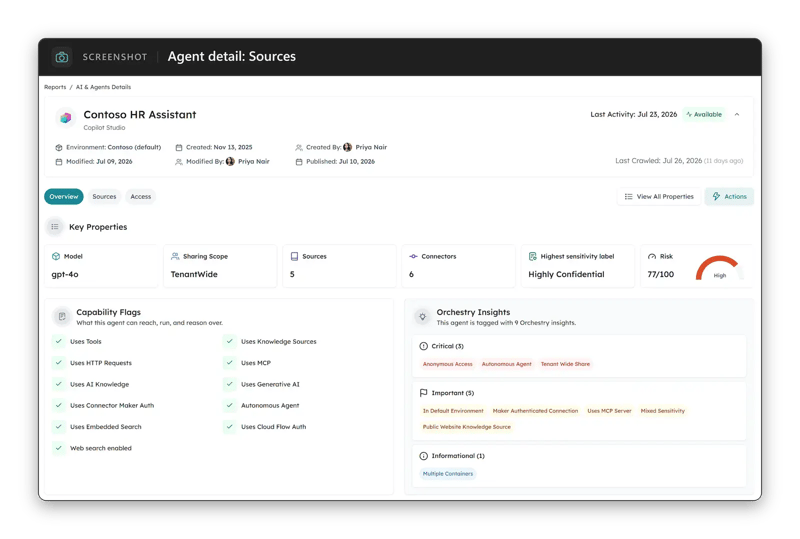Click the Key Properties list icon
Screen dimensions: 800x539
(x=55, y=227)
